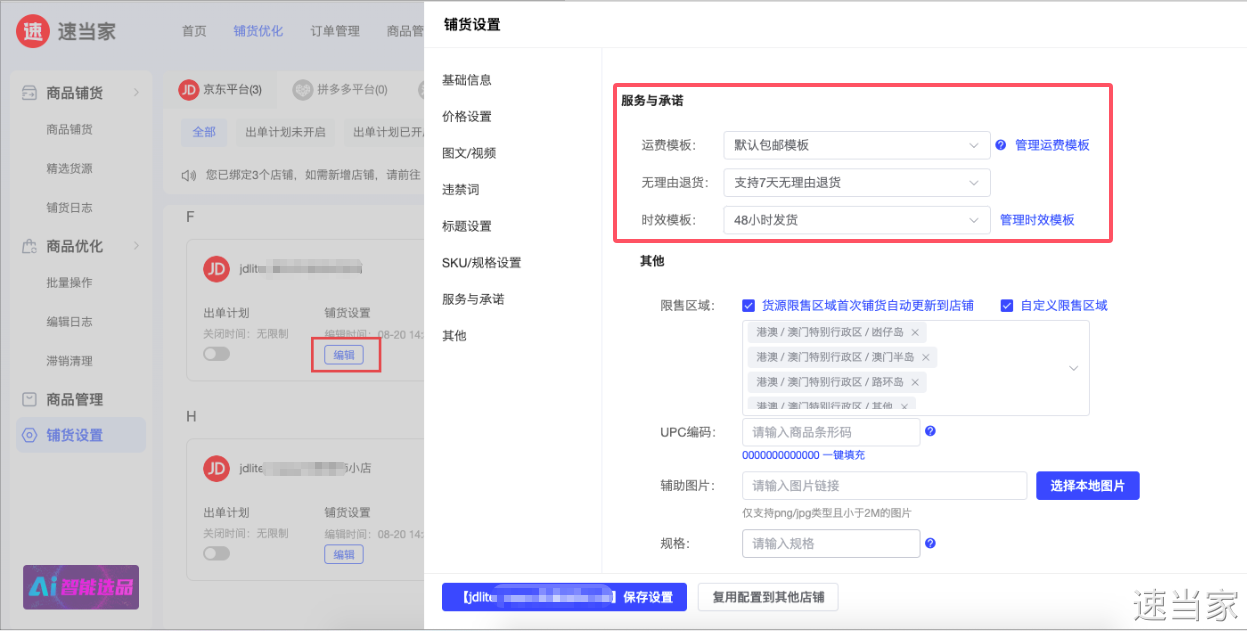The height and width of the screenshot is (631, 1247).
Task: Open the 运费模板 dropdown
Action: (x=856, y=145)
